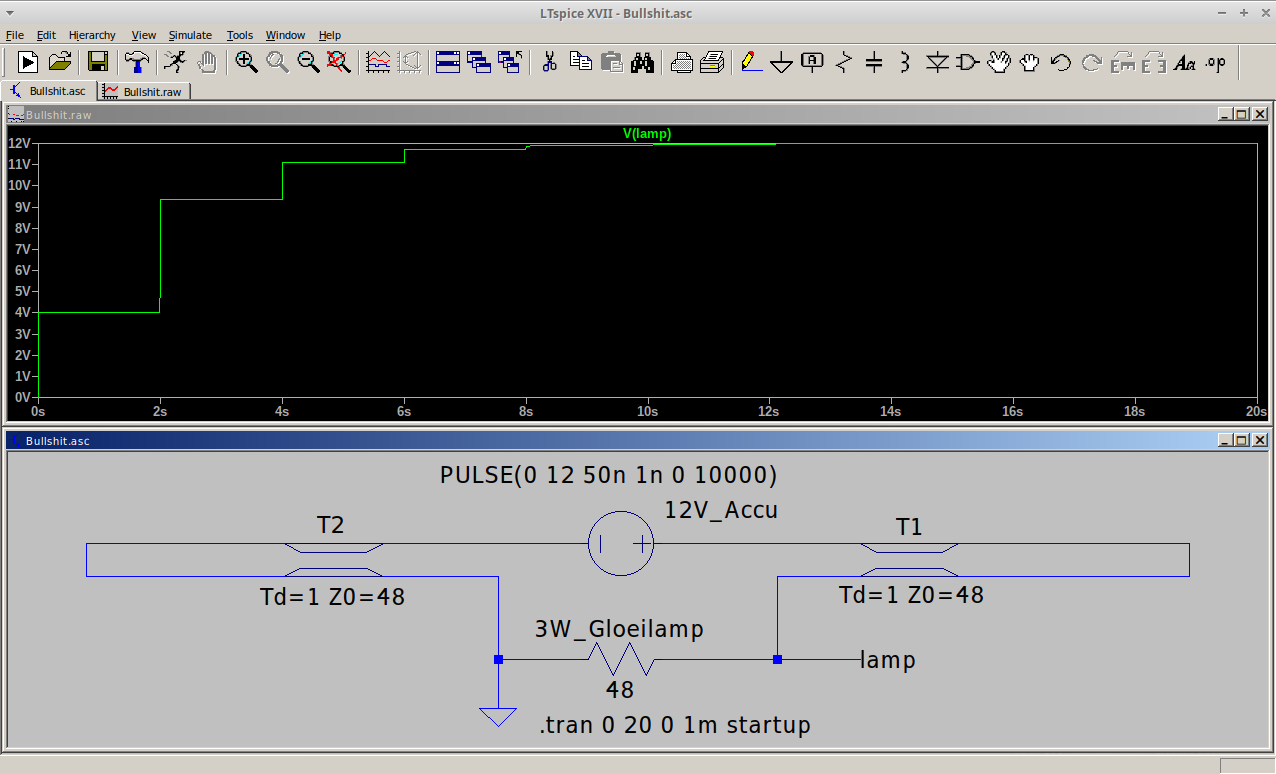Click the 3W_Gloeilamp resistor symbol
This screenshot has width=1276, height=774.
(620, 660)
